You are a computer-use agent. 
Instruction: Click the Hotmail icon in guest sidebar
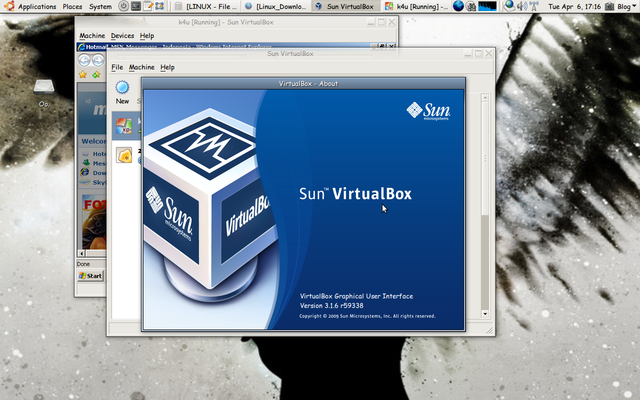click(x=85, y=154)
